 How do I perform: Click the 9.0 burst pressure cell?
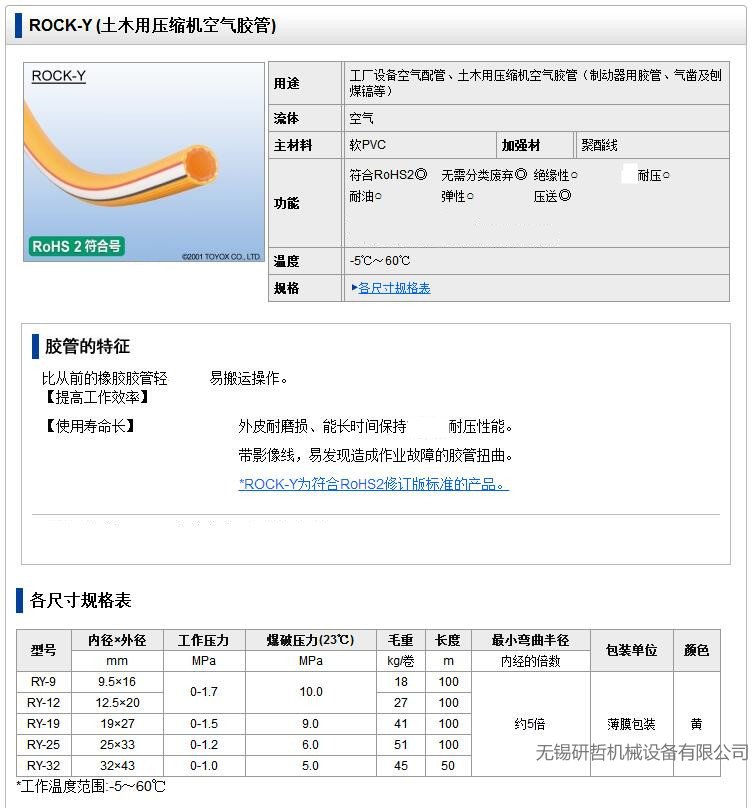pos(311,724)
